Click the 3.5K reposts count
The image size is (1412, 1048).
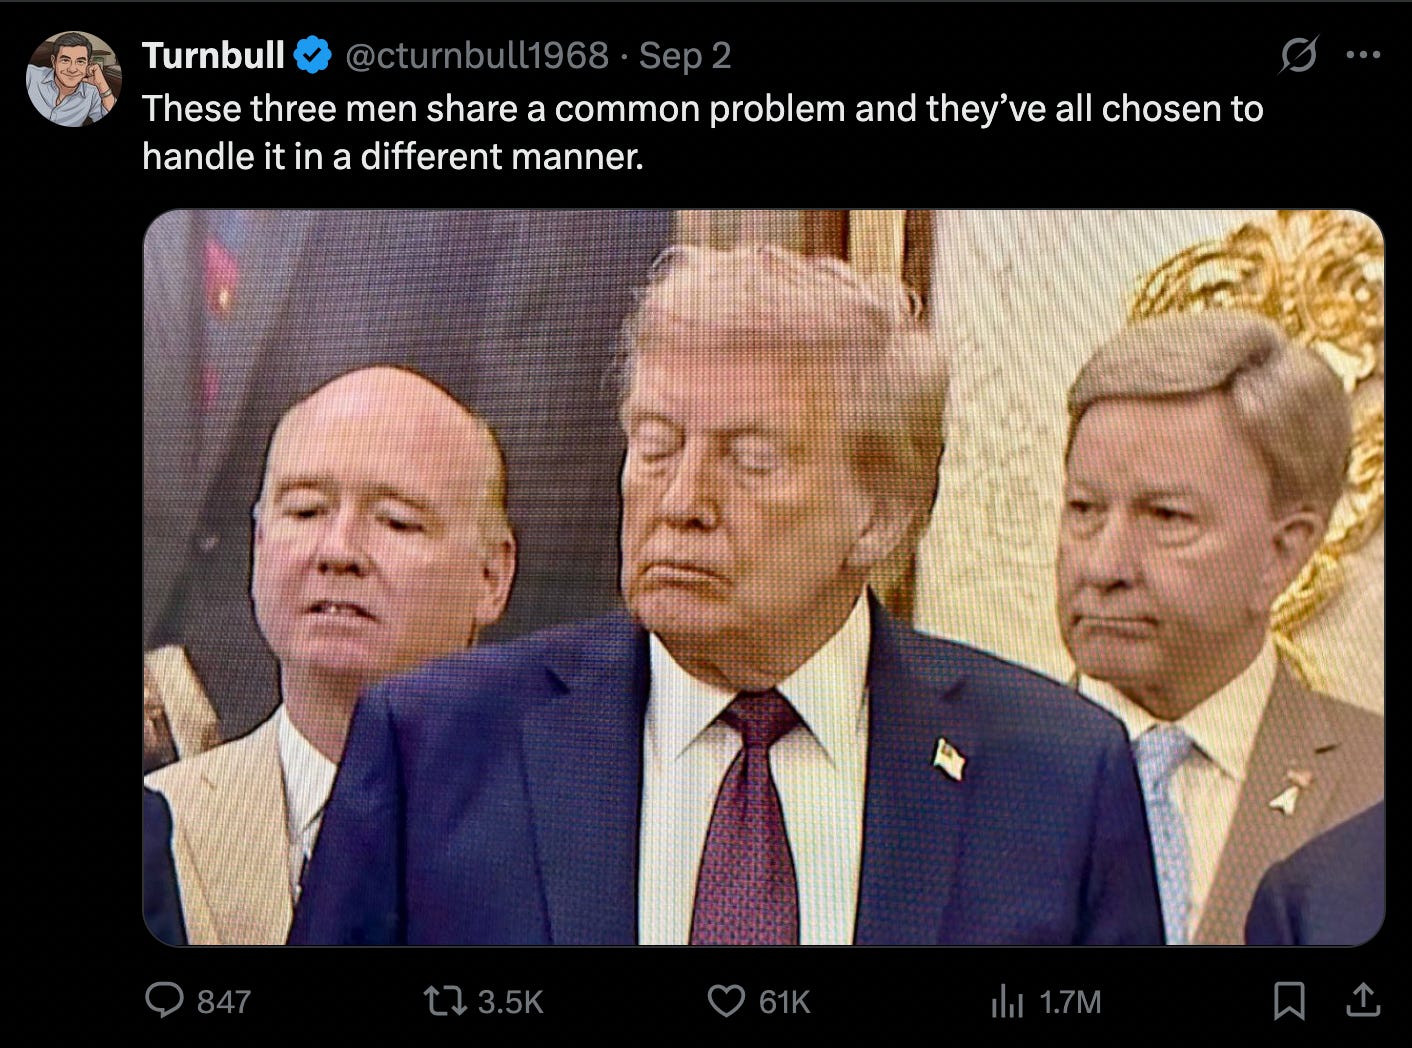[510, 1001]
